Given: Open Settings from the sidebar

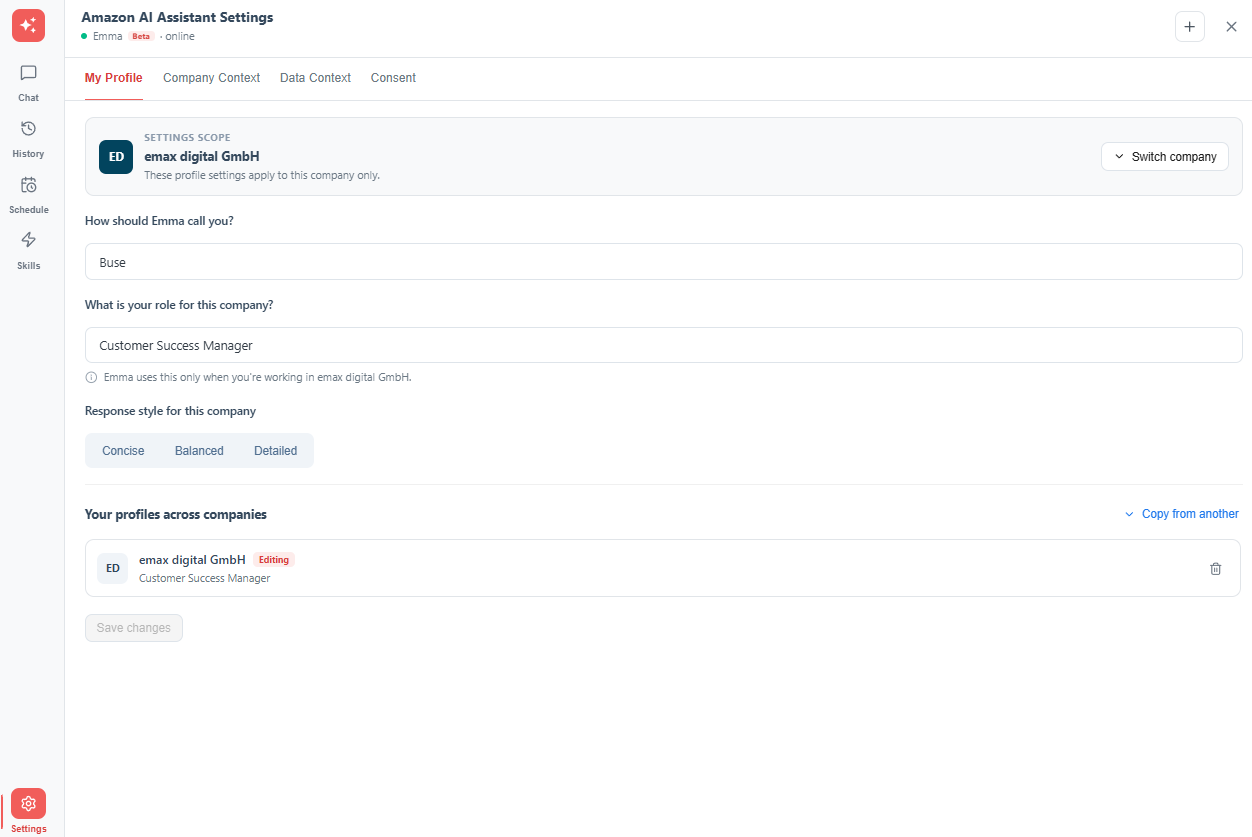Looking at the screenshot, I should click(28, 811).
